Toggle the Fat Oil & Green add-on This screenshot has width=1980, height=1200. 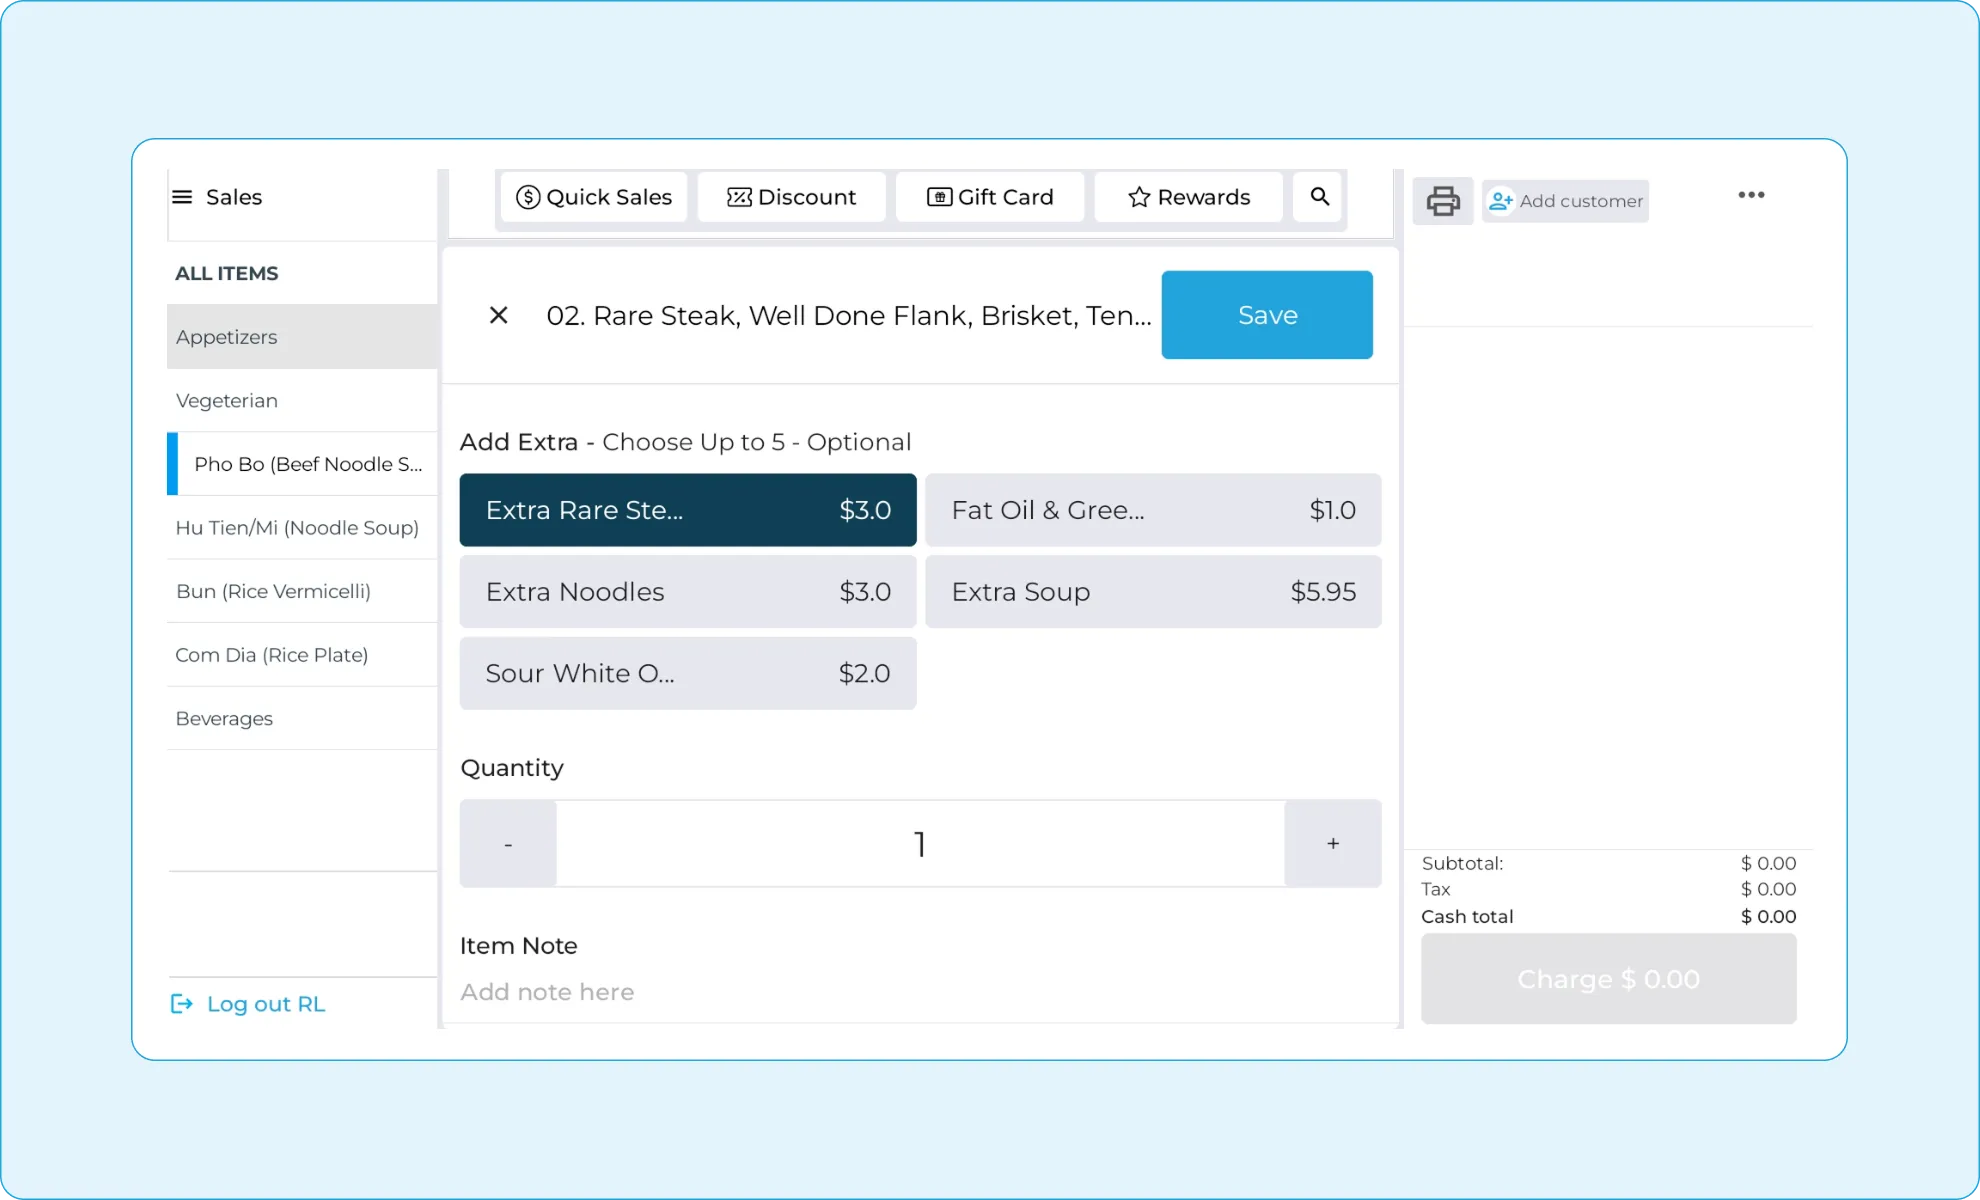click(1153, 510)
